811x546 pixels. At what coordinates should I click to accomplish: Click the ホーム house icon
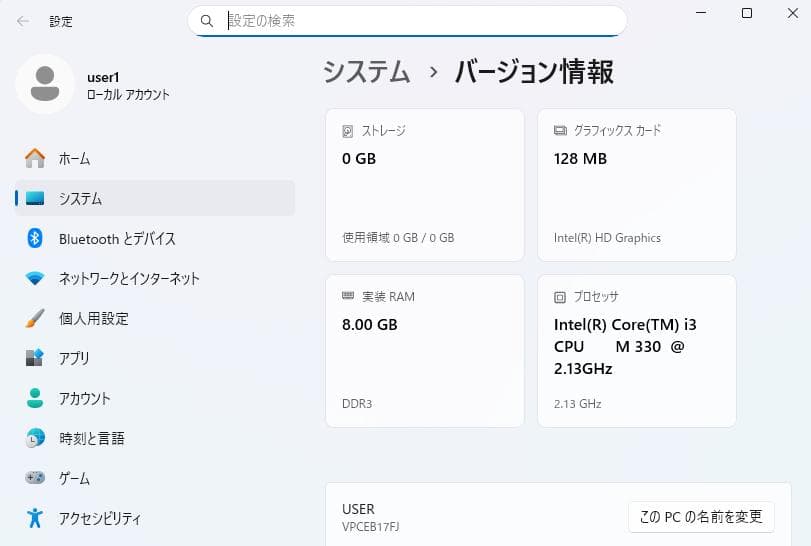pos(35,158)
